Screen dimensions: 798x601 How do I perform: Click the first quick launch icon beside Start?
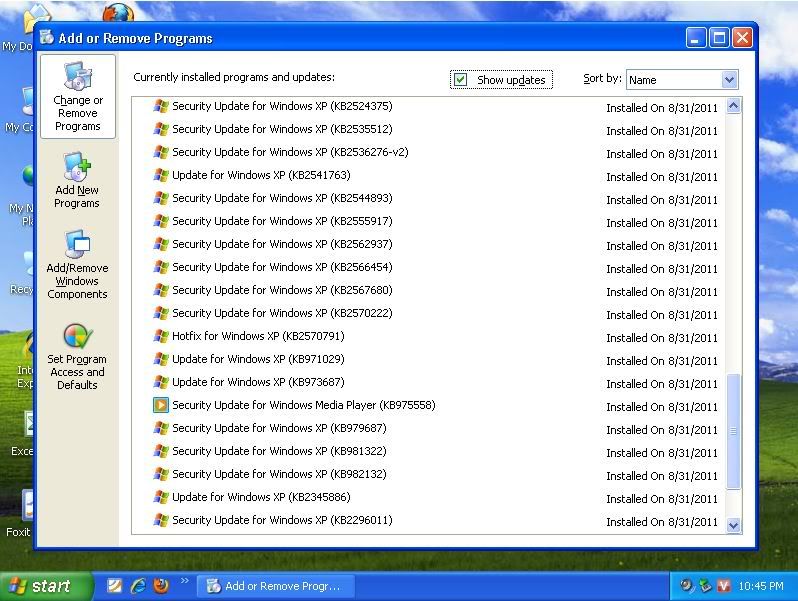115,586
